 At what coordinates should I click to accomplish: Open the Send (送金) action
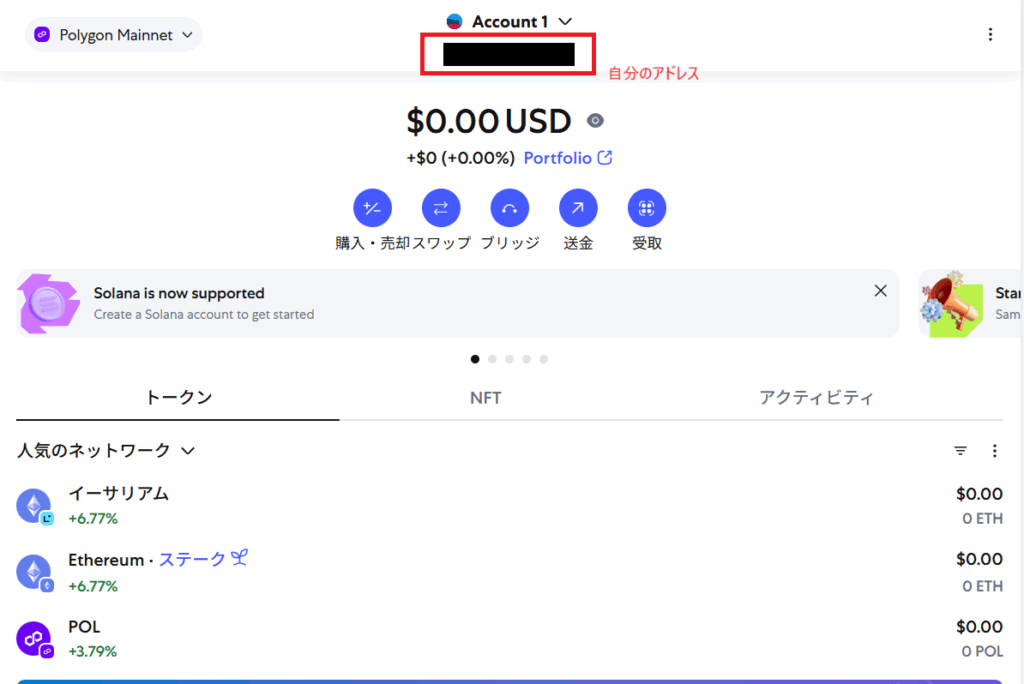click(578, 208)
